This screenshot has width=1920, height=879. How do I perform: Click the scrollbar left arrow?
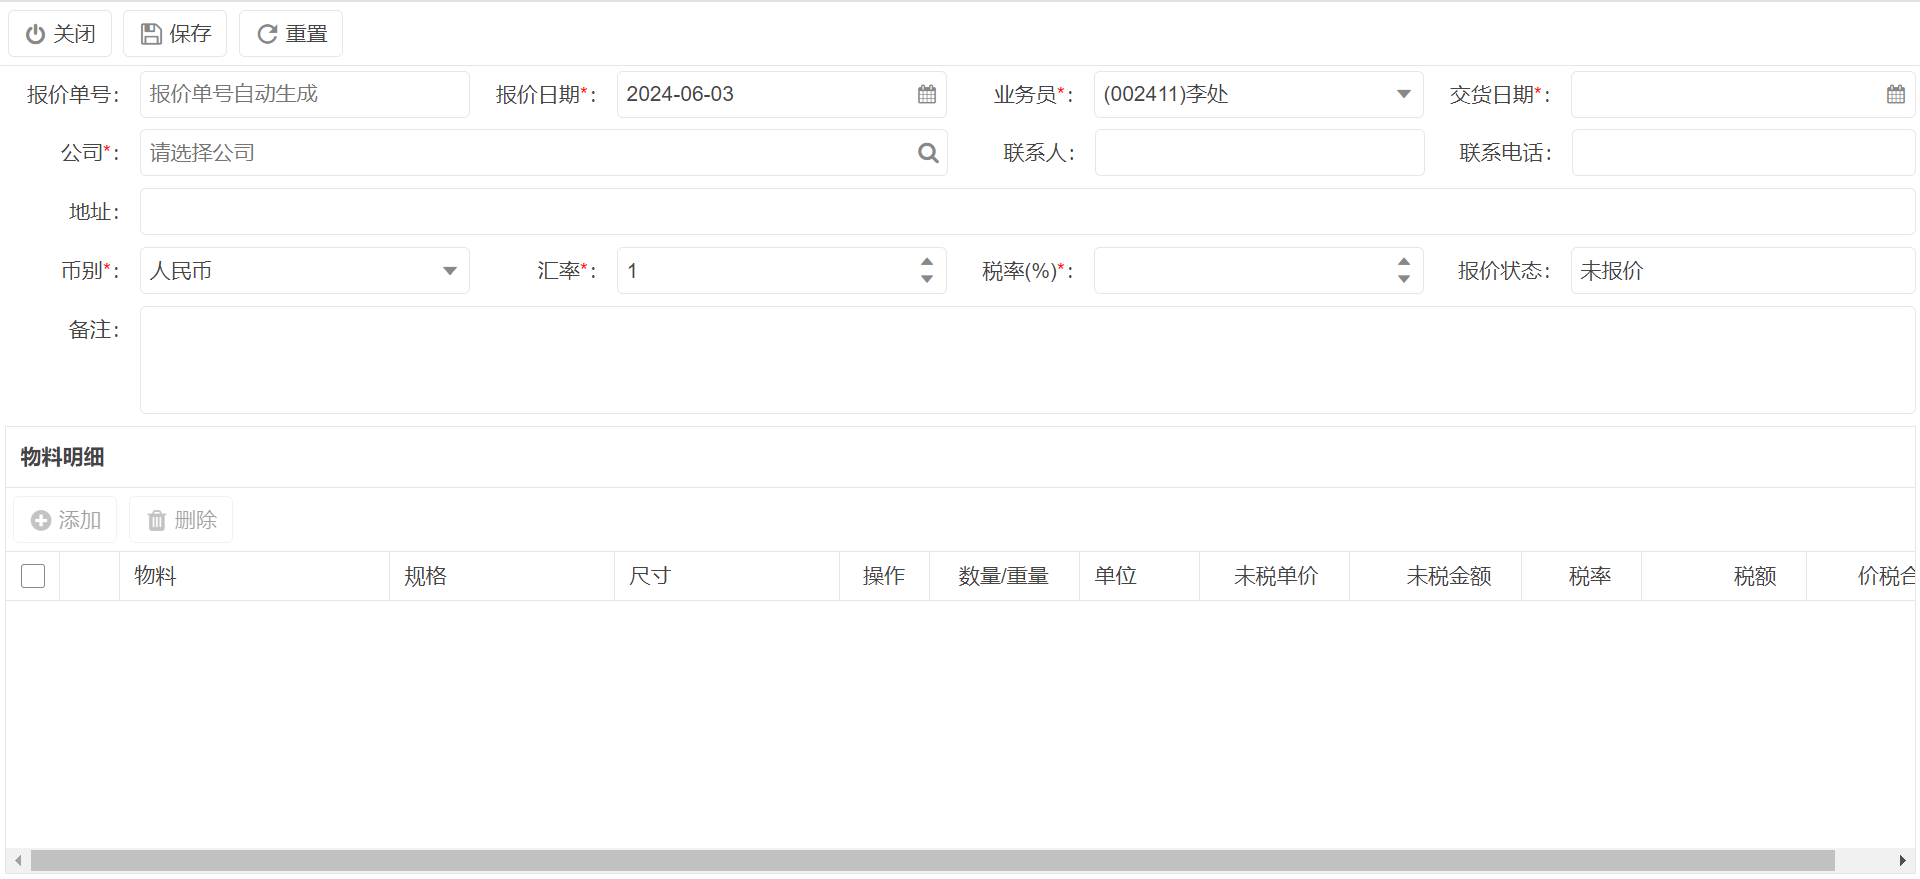tap(18, 861)
